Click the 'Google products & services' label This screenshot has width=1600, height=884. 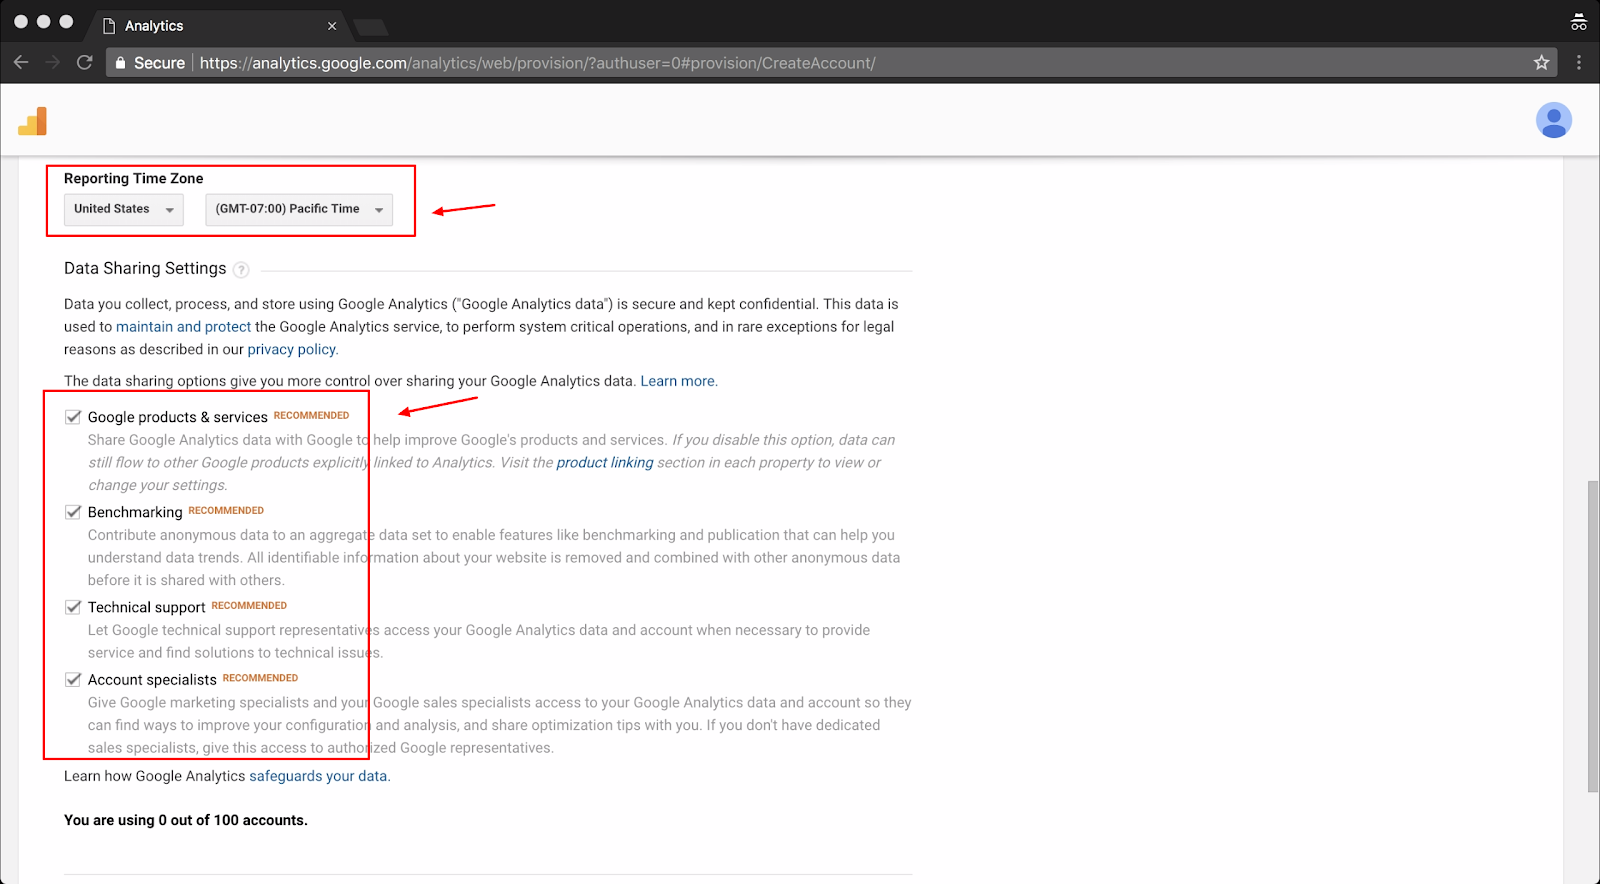(x=178, y=417)
